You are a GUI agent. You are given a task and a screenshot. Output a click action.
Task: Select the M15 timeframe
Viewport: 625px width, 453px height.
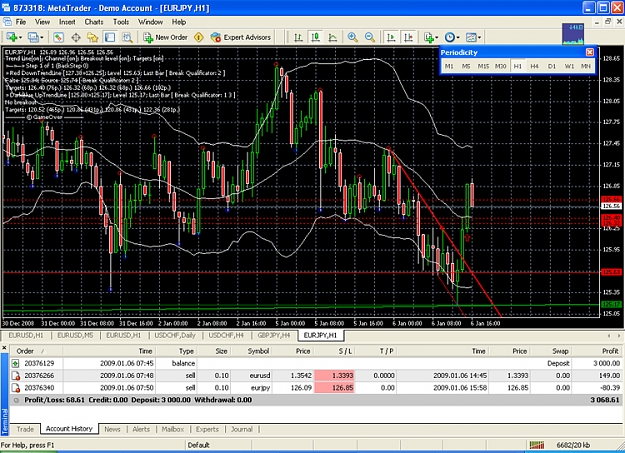click(483, 66)
